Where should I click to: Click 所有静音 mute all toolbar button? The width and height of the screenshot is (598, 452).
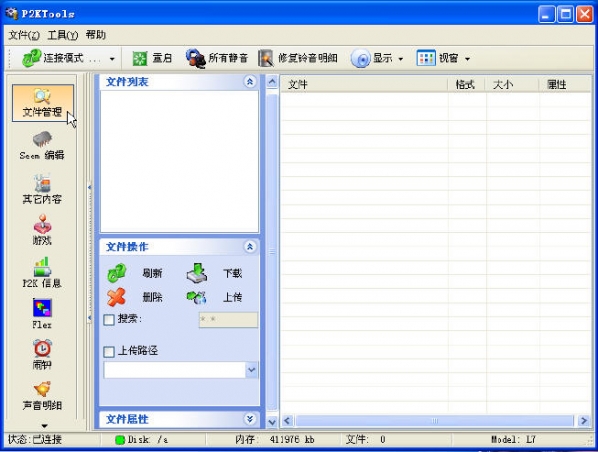tap(216, 58)
